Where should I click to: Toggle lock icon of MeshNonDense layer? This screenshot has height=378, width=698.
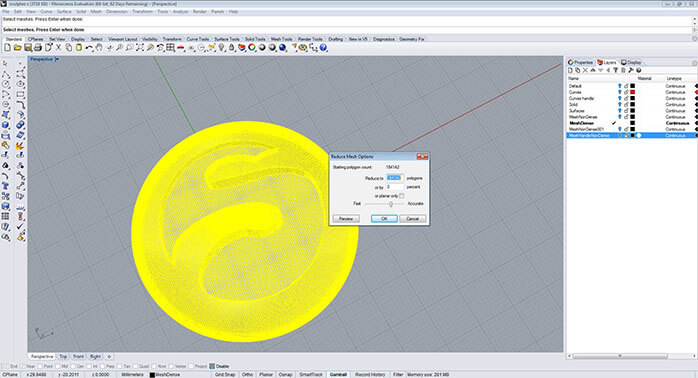click(626, 117)
